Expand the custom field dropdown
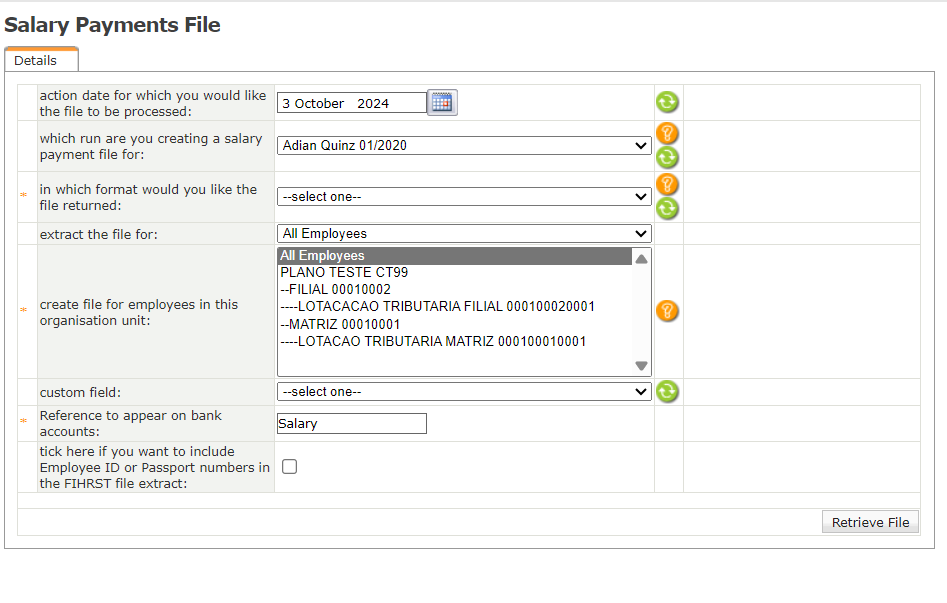Viewport: 947px width, 603px height. tap(464, 392)
